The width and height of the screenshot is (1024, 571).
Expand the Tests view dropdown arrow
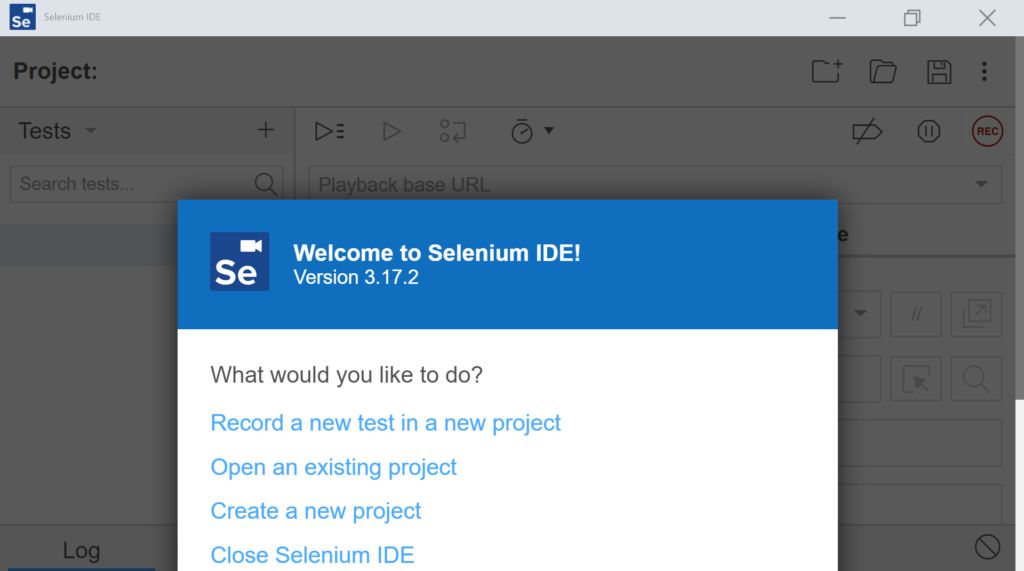[x=91, y=131]
